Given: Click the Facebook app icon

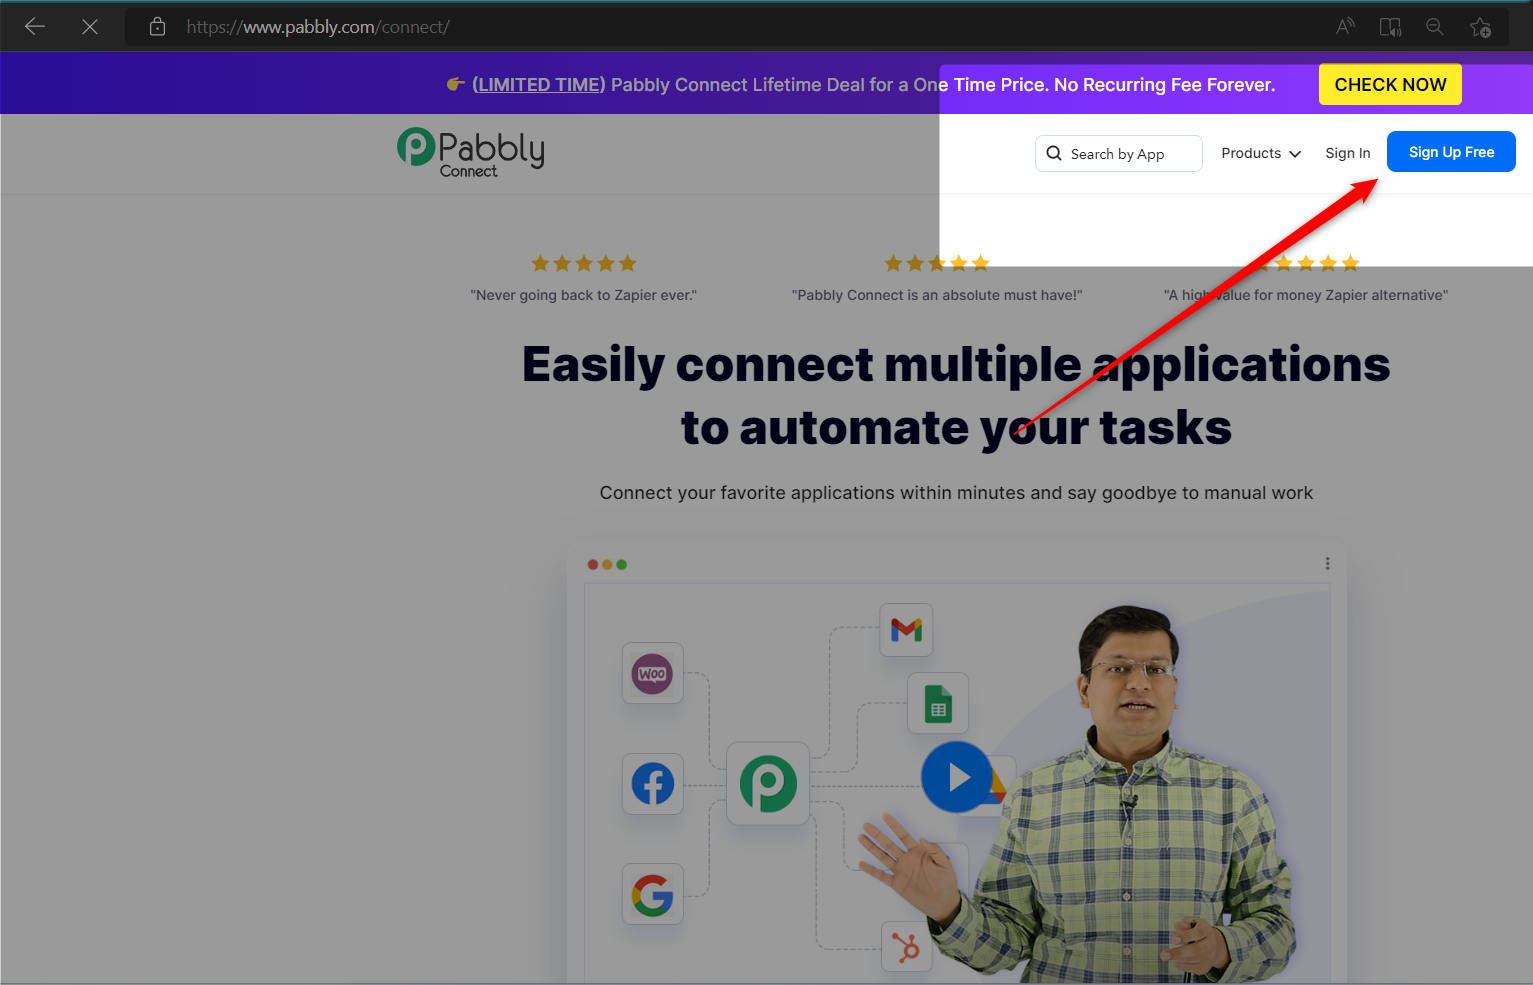Looking at the screenshot, I should pos(653,784).
